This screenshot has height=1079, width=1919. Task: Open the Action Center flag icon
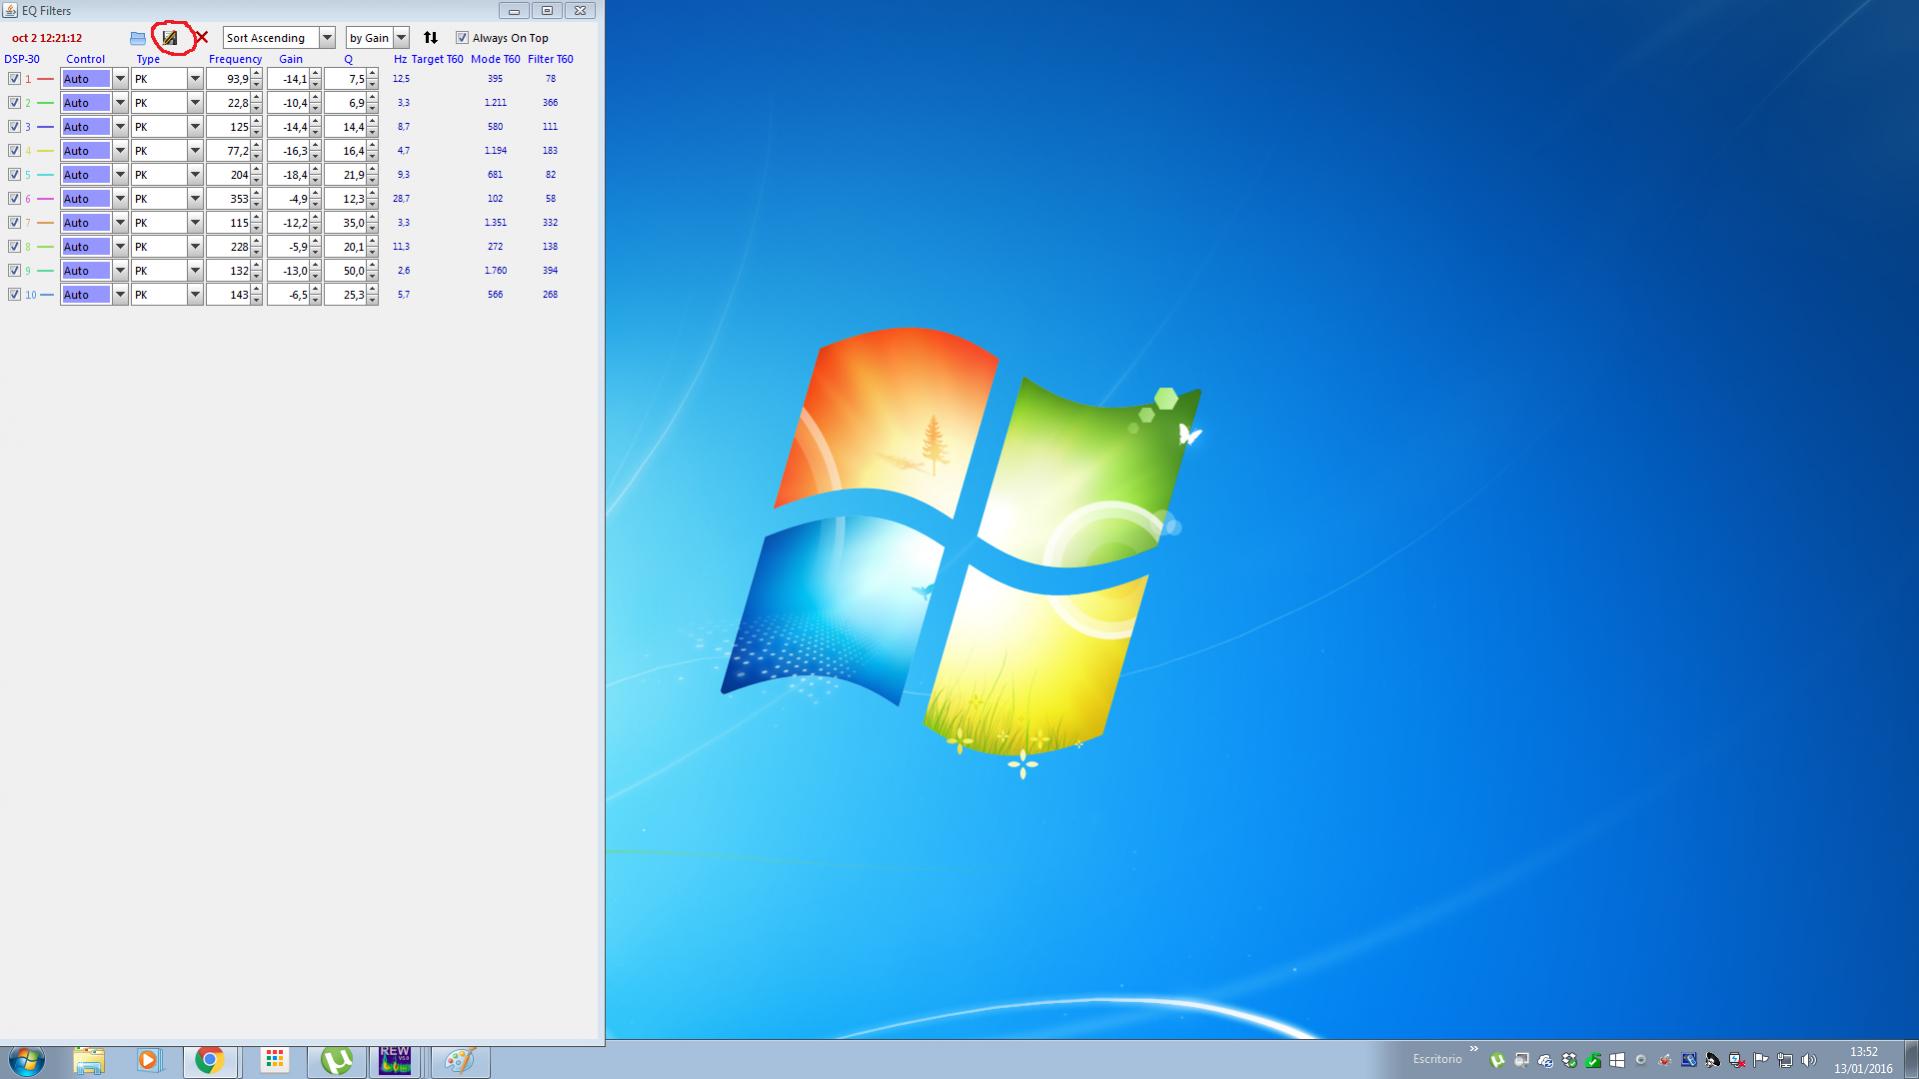1761,1060
